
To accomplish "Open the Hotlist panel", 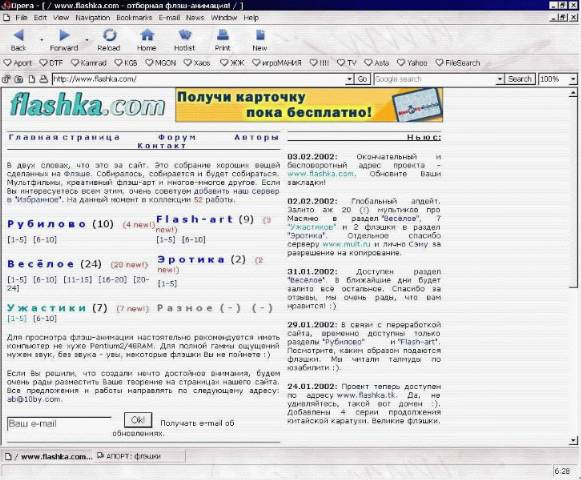I will tap(185, 40).
